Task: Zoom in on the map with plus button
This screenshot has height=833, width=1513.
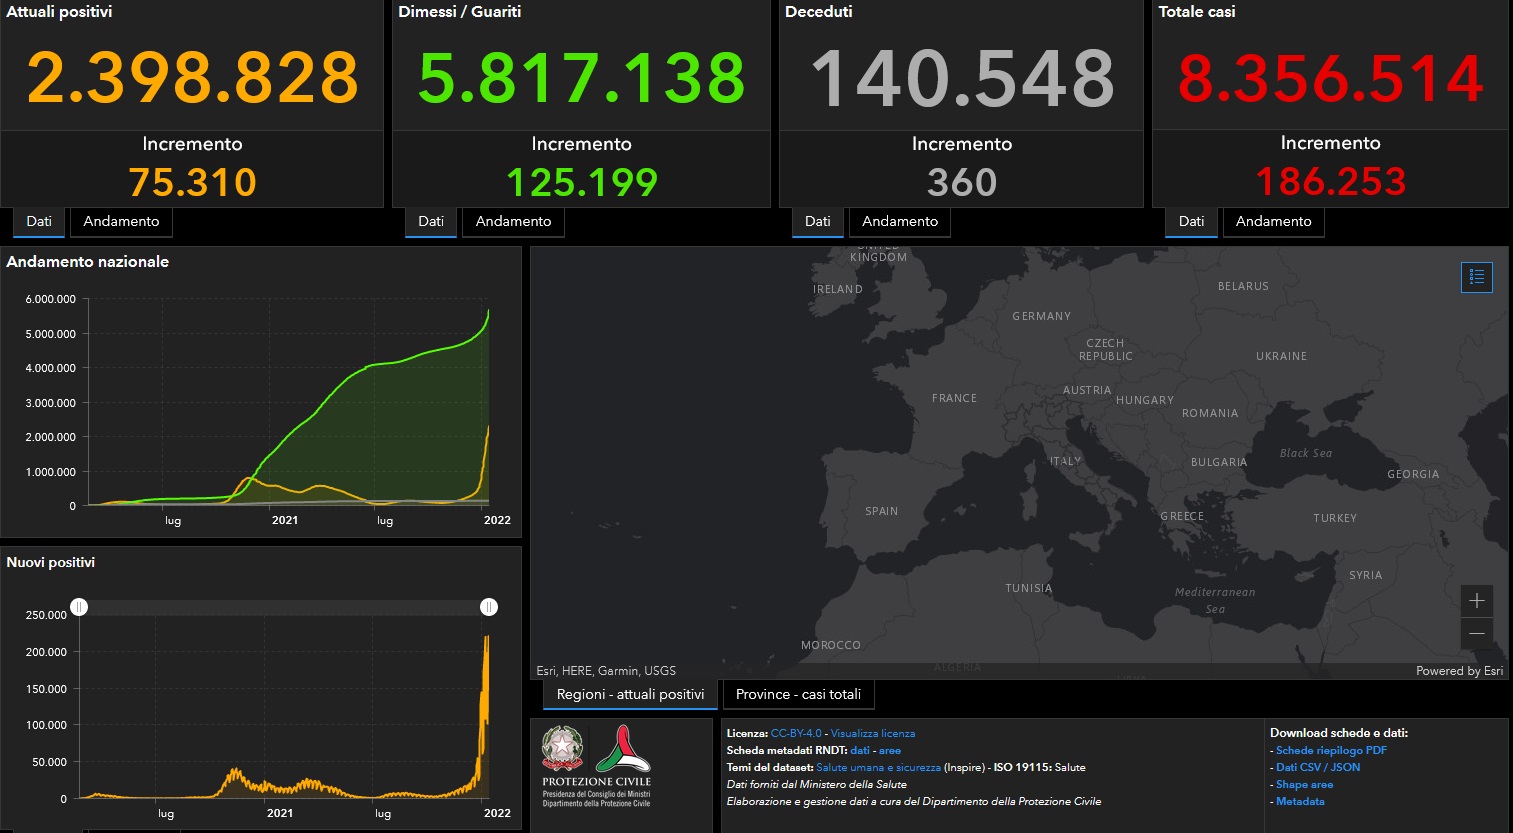Action: coord(1476,601)
